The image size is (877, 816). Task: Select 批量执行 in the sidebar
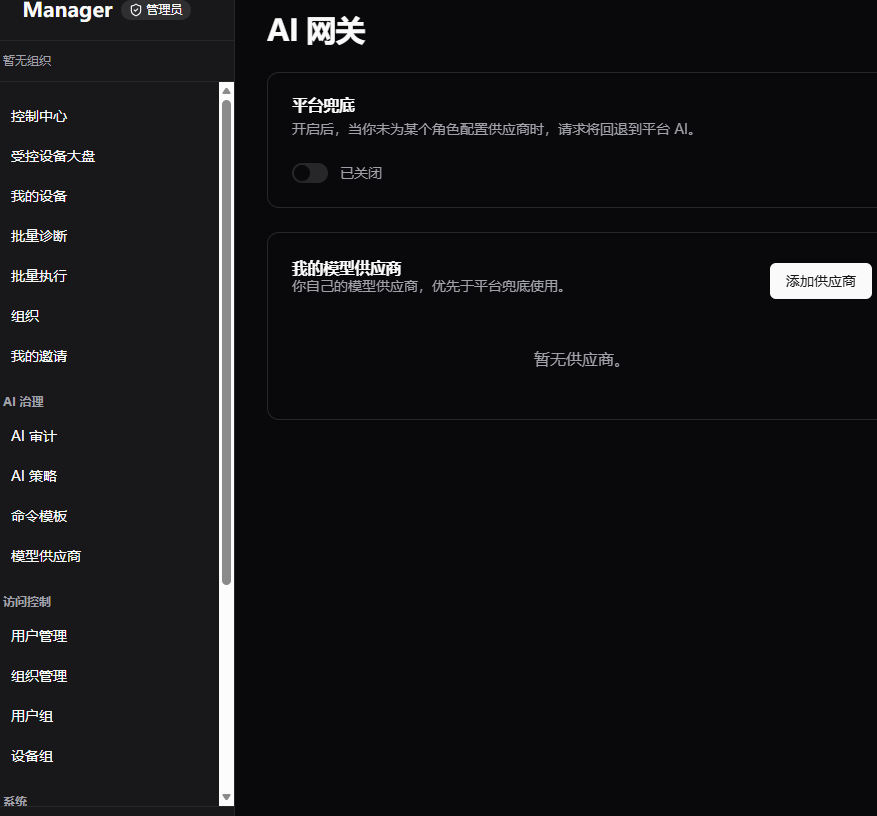[x=39, y=276]
